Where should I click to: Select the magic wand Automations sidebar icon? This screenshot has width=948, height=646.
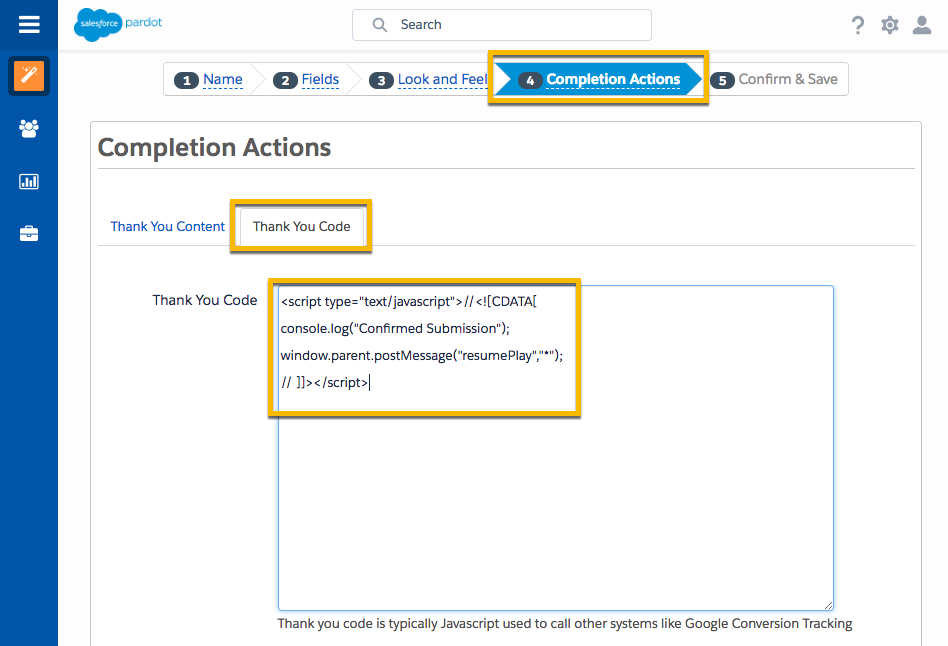(28, 75)
